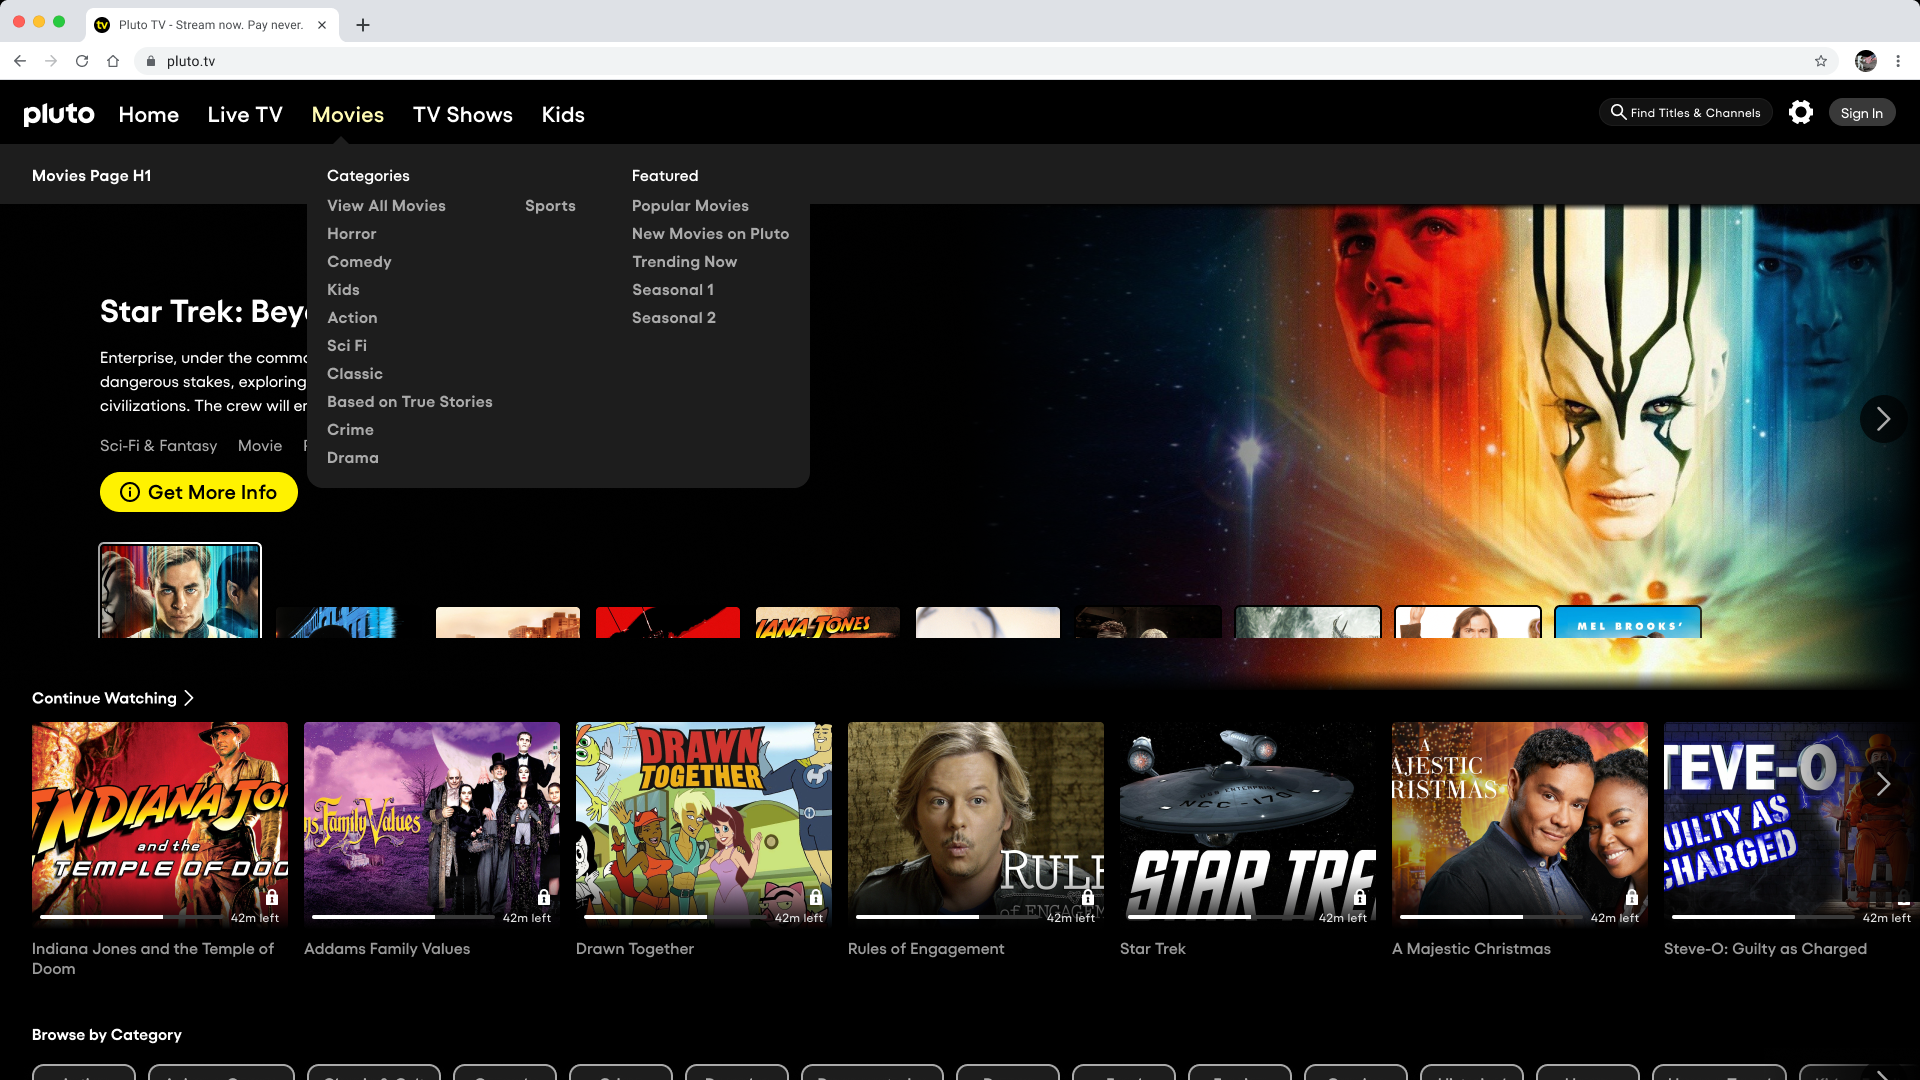This screenshot has height=1080, width=1920.
Task: Open the Live TV nav item
Action: point(245,114)
